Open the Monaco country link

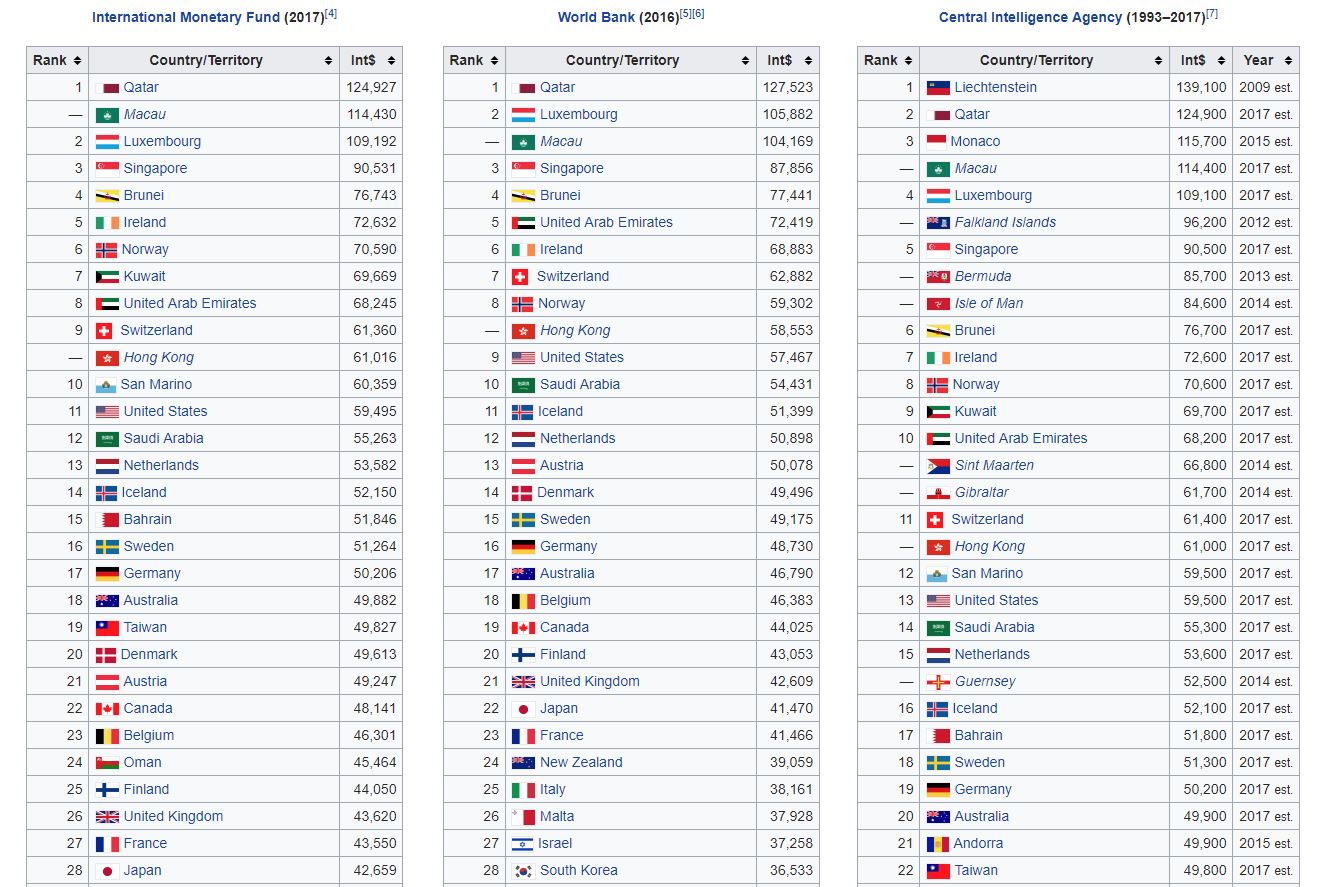pos(975,142)
